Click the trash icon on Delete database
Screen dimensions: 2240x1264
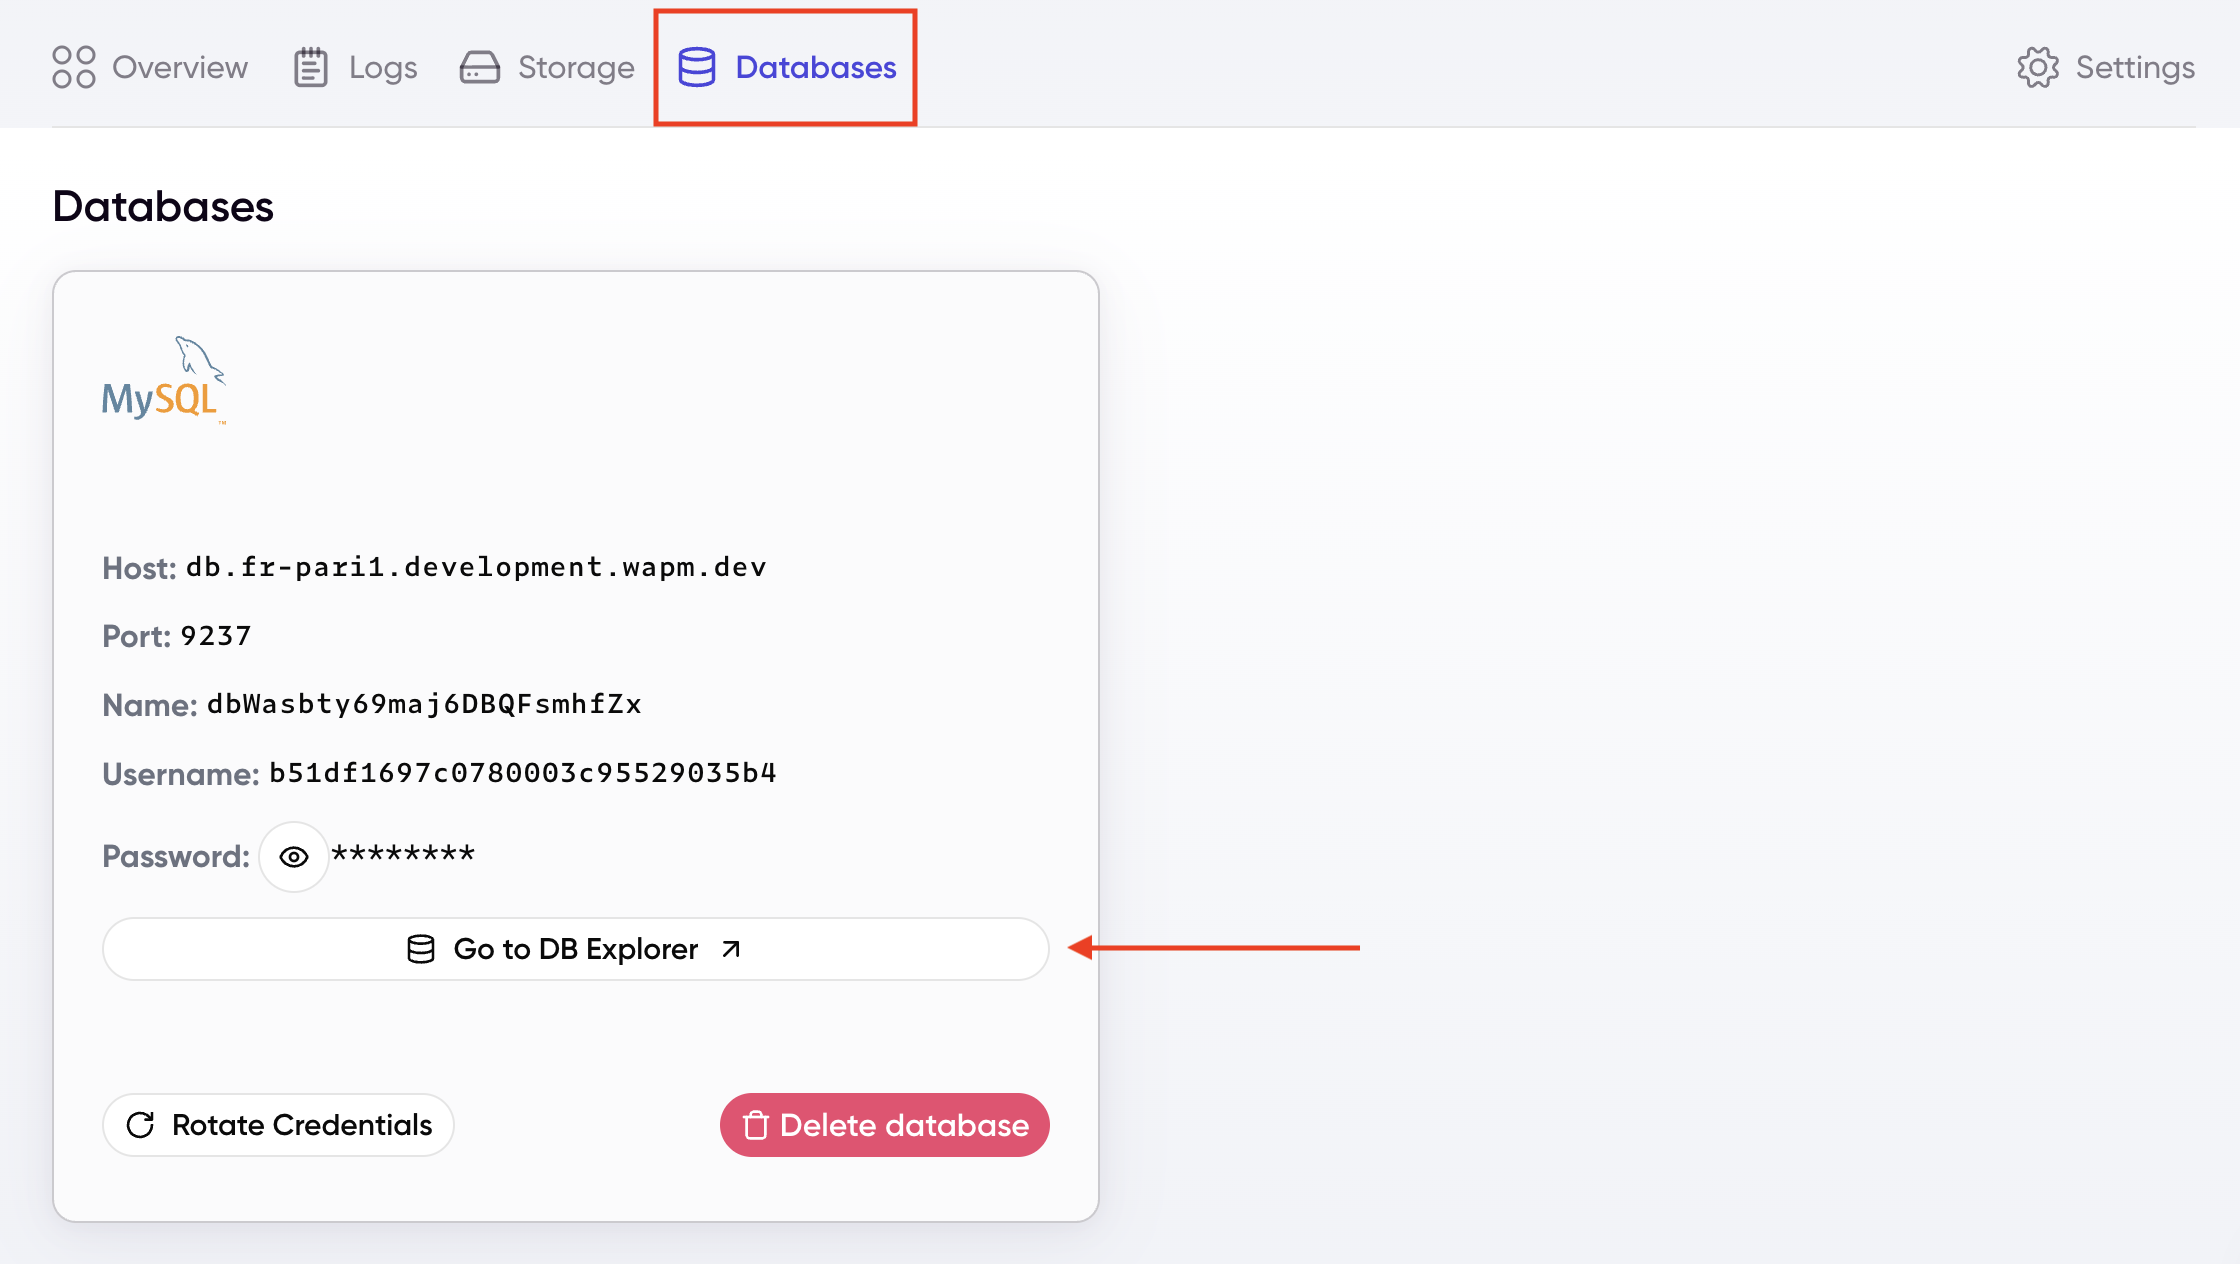pyautogui.click(x=755, y=1124)
